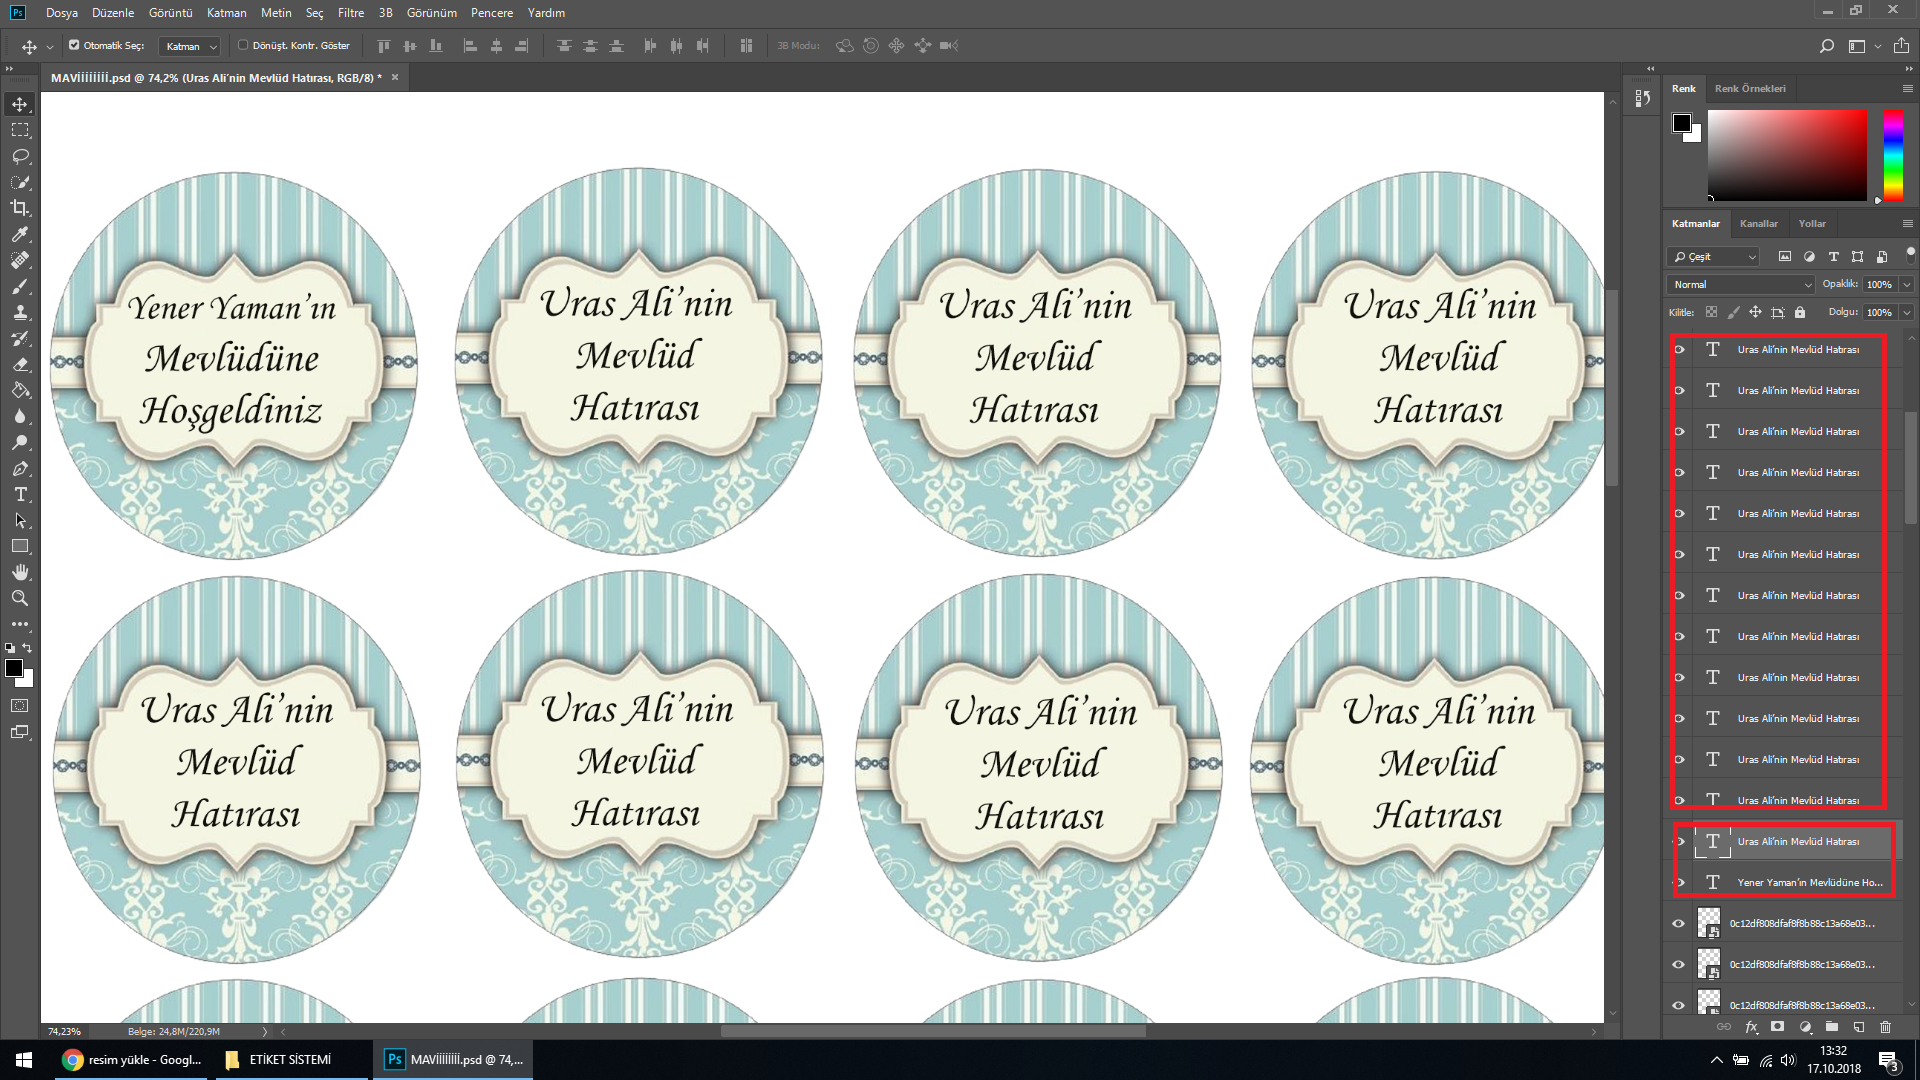Image resolution: width=1920 pixels, height=1080 pixels.
Task: Select the Clone Stamp tool
Action: point(20,312)
